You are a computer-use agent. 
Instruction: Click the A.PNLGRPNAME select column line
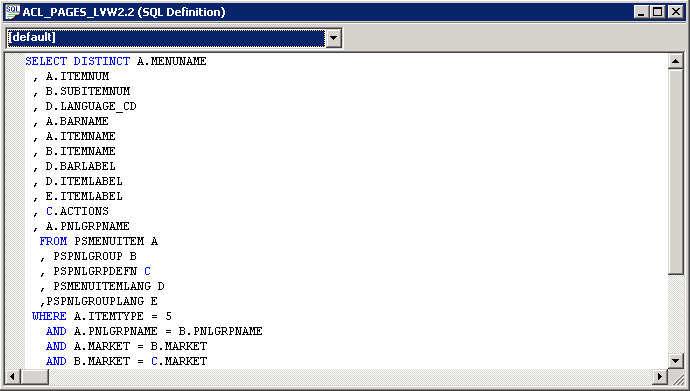(81, 226)
